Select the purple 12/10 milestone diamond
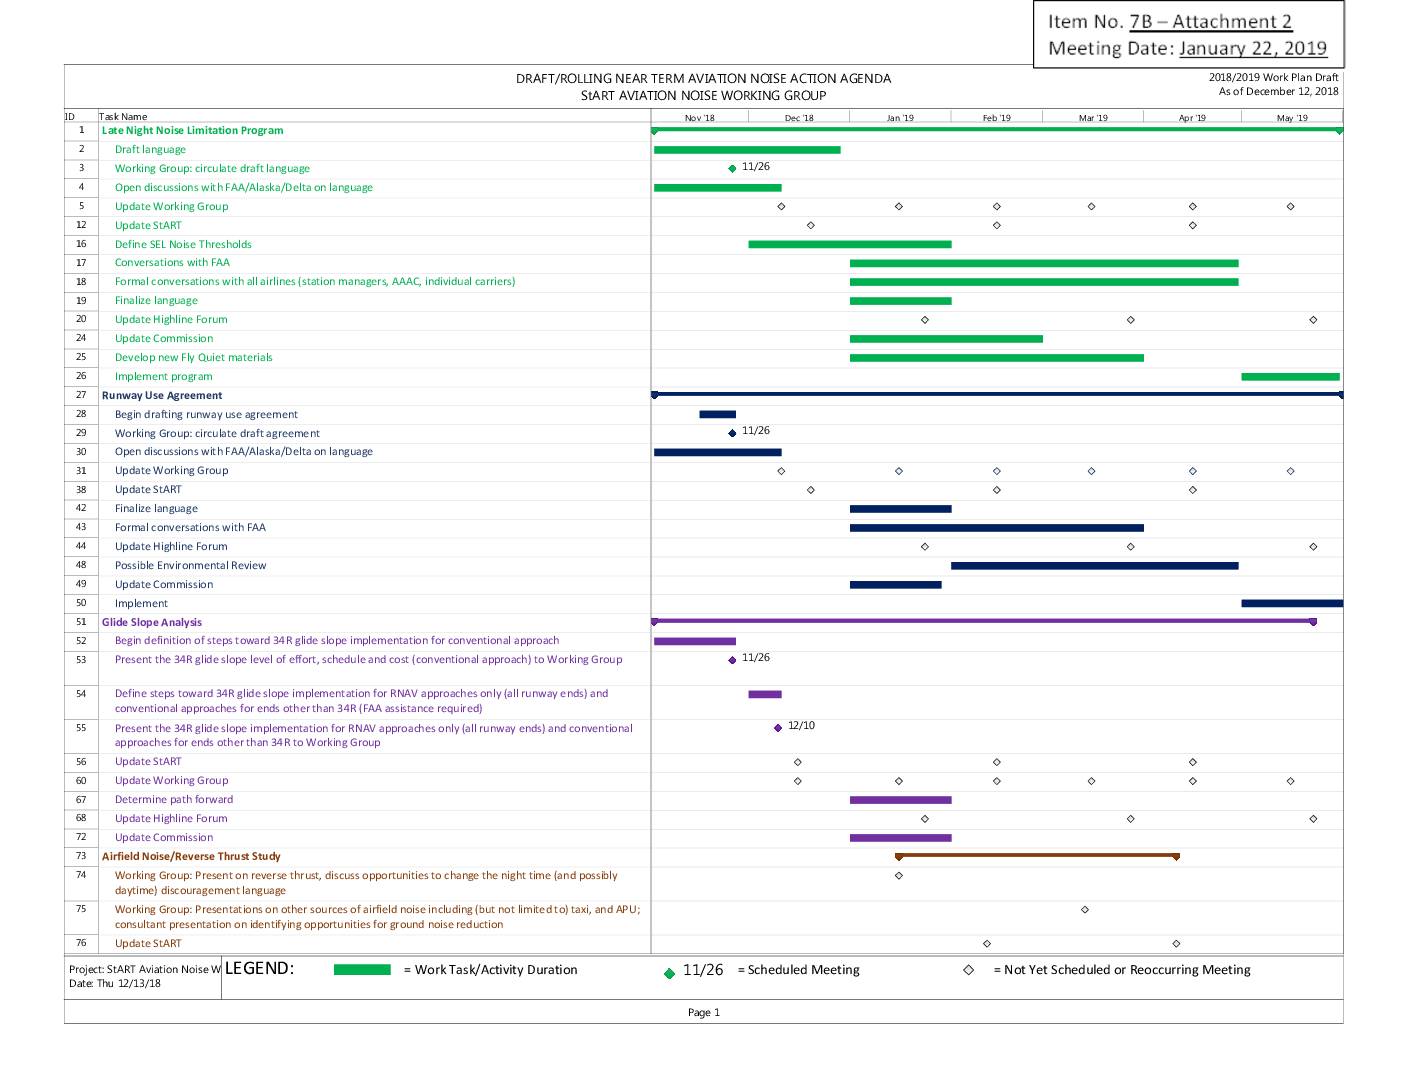1408x1088 pixels. pos(778,728)
